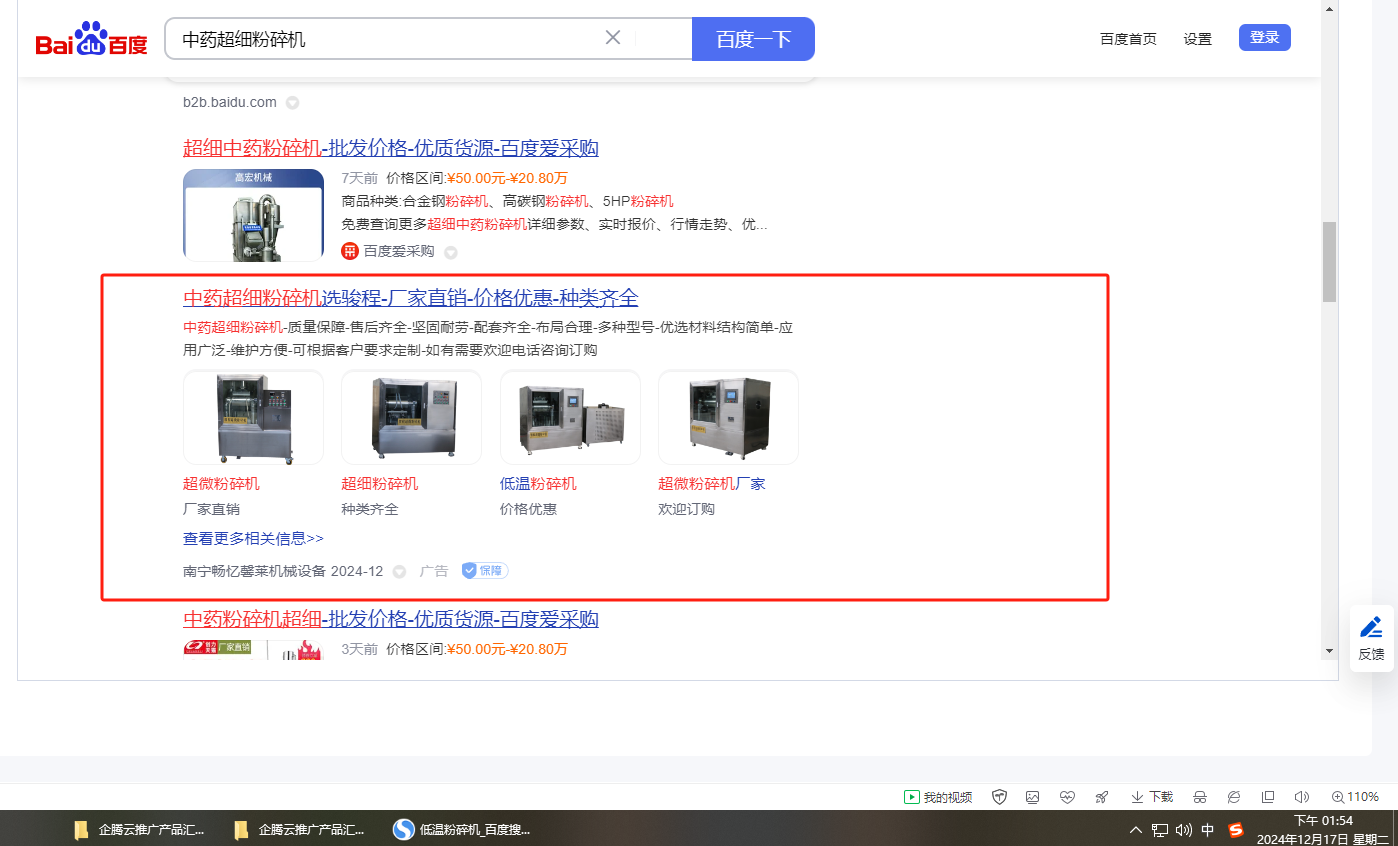This screenshot has width=1398, height=846.
Task: Expand the dropdown arrow beside b2b.baidu.com
Action: point(292,102)
